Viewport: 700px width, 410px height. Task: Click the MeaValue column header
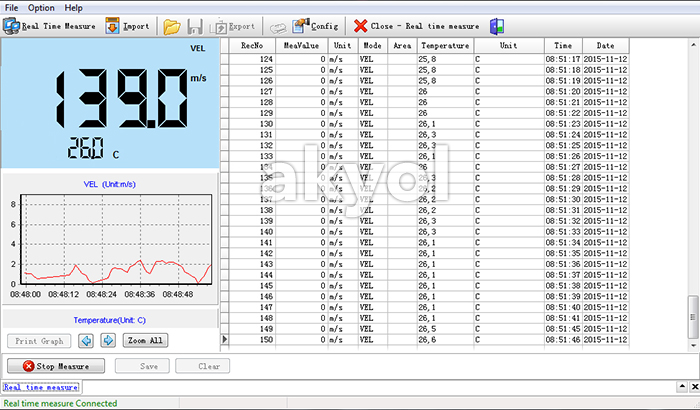302,46
